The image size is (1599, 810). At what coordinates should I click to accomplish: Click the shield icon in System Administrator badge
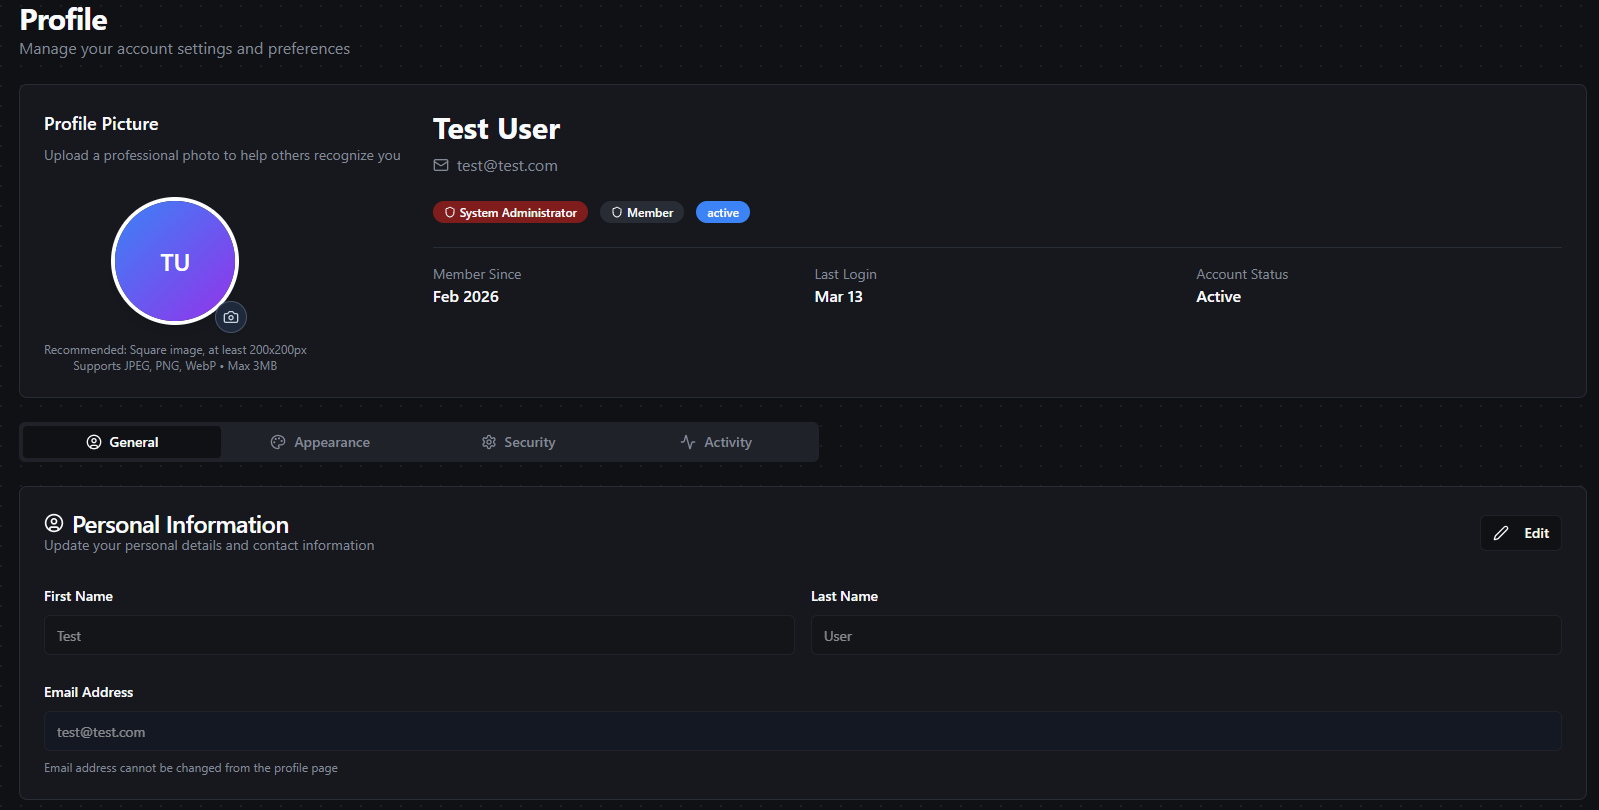[450, 213]
